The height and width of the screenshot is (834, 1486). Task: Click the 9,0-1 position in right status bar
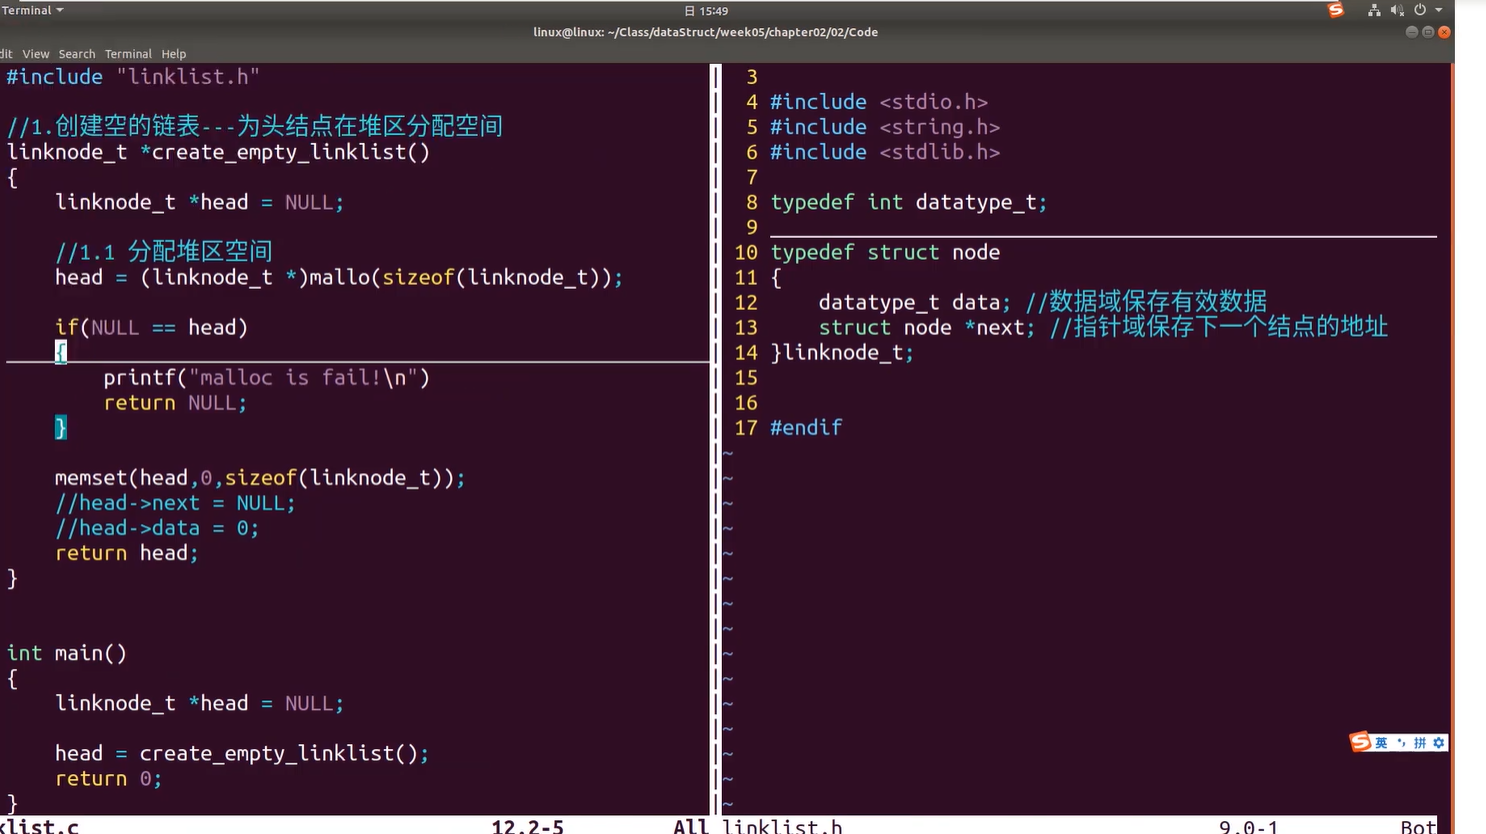coord(1248,827)
